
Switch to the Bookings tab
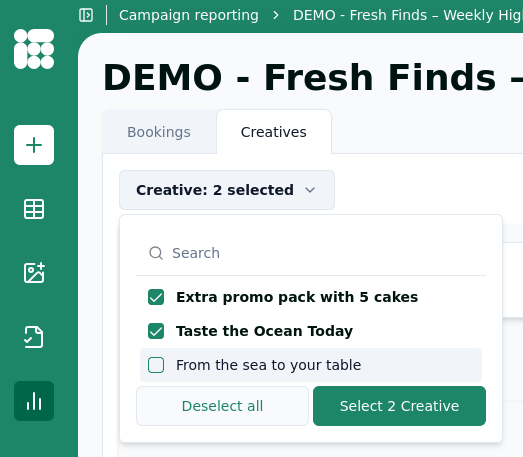159,132
